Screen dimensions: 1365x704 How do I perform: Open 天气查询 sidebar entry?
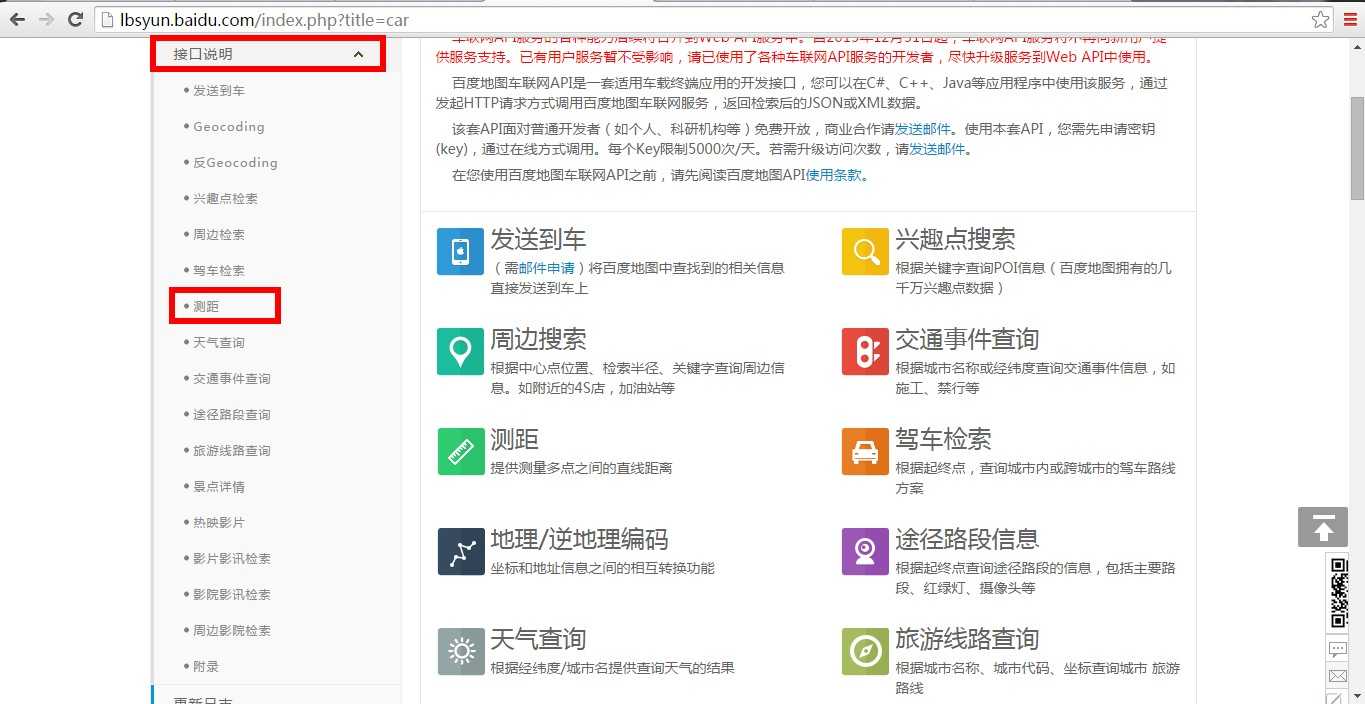coord(218,343)
